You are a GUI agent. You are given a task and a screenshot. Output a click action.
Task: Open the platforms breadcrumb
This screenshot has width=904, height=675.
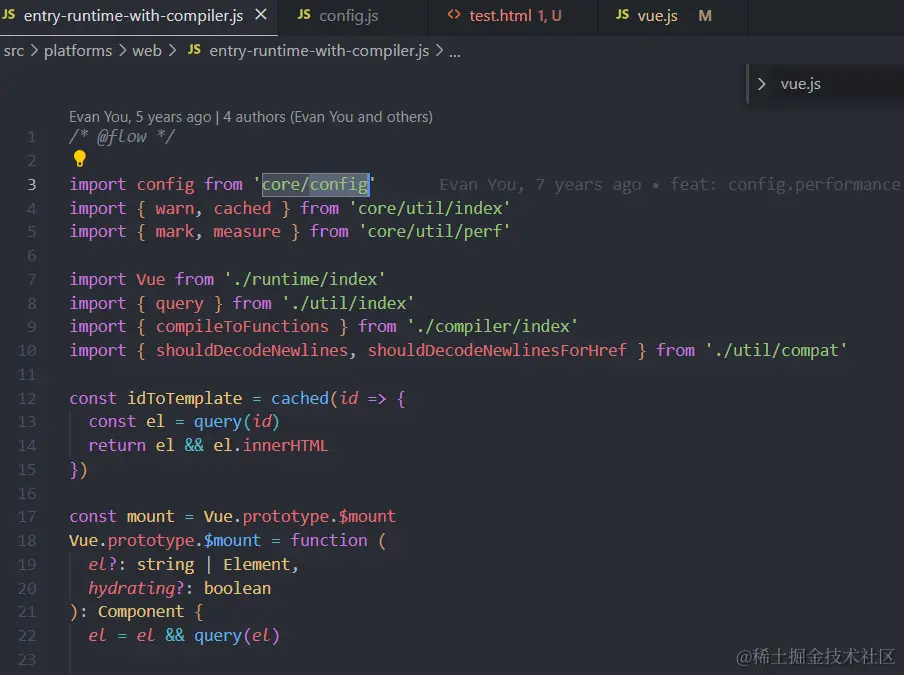pos(78,51)
